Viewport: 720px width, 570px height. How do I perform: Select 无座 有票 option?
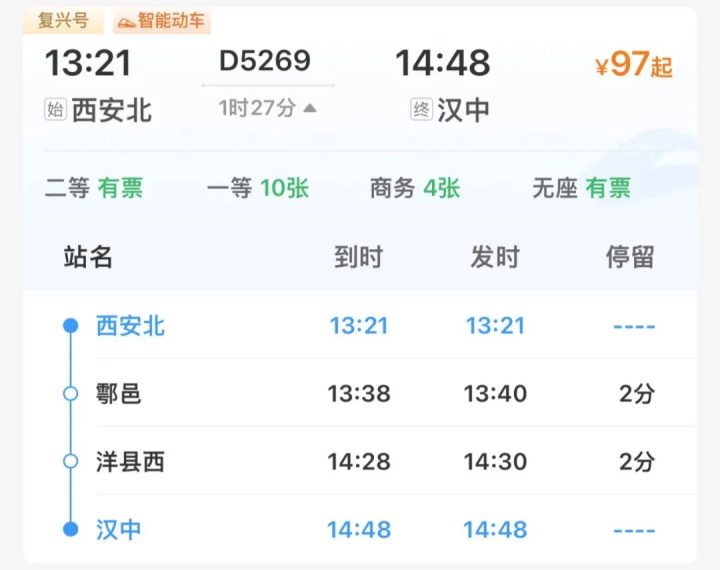pos(581,187)
